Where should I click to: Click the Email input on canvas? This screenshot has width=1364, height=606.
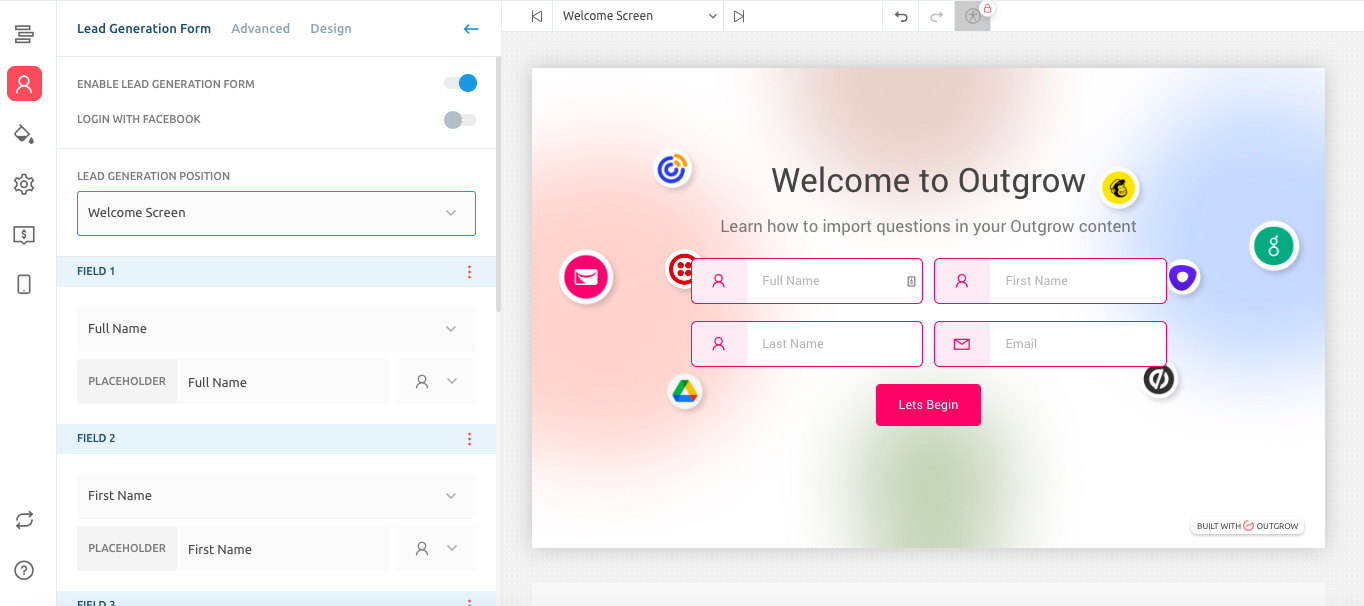[1050, 344]
